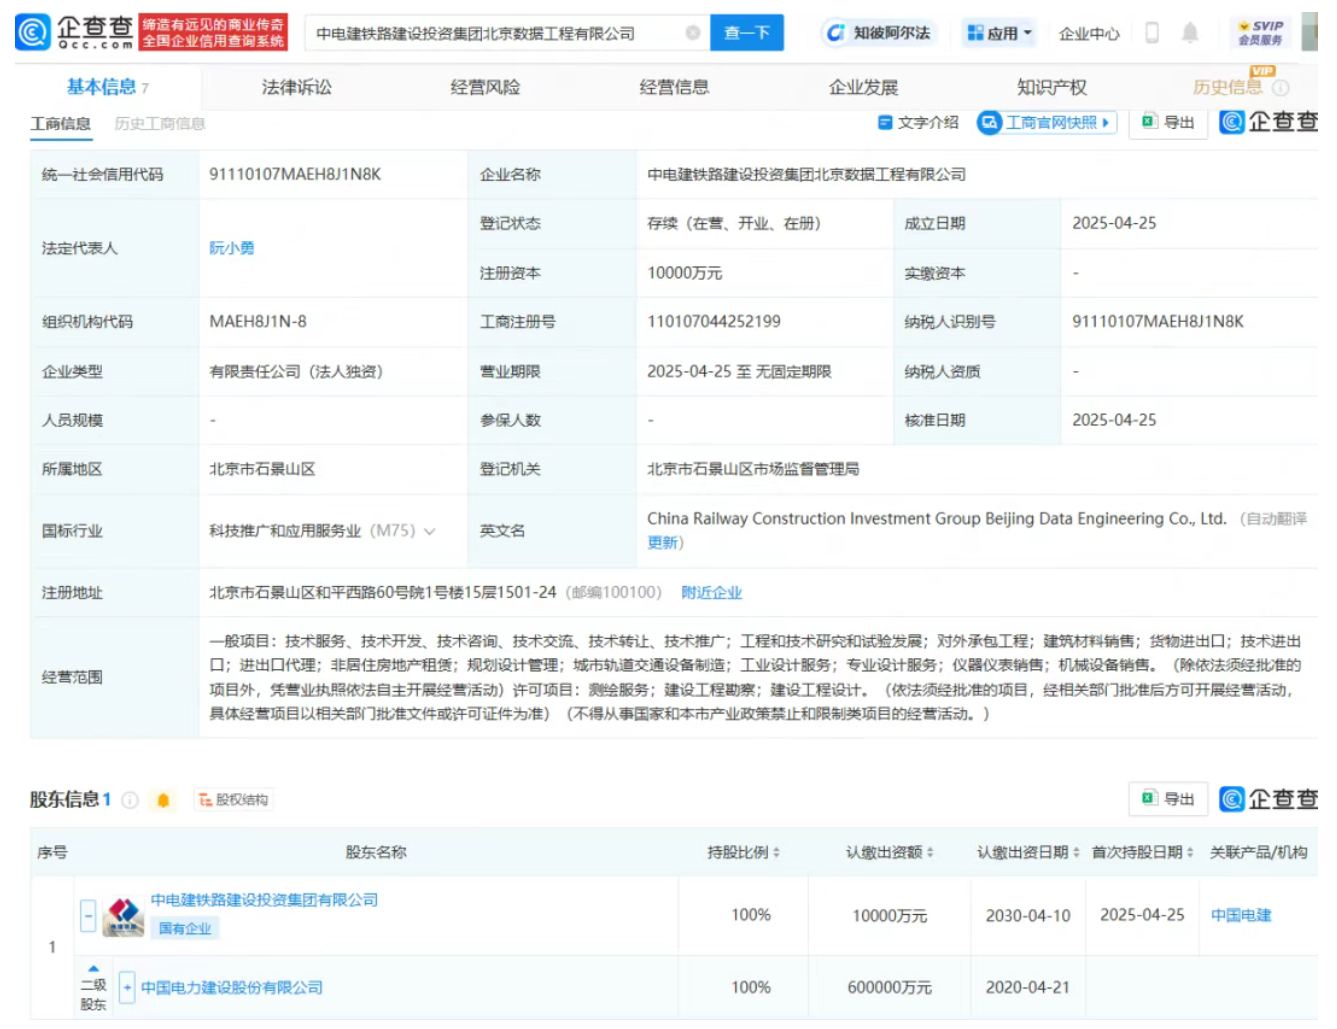This screenshot has width=1337, height=1029.
Task: Switch to the 经营风险 tab
Action: point(485,87)
